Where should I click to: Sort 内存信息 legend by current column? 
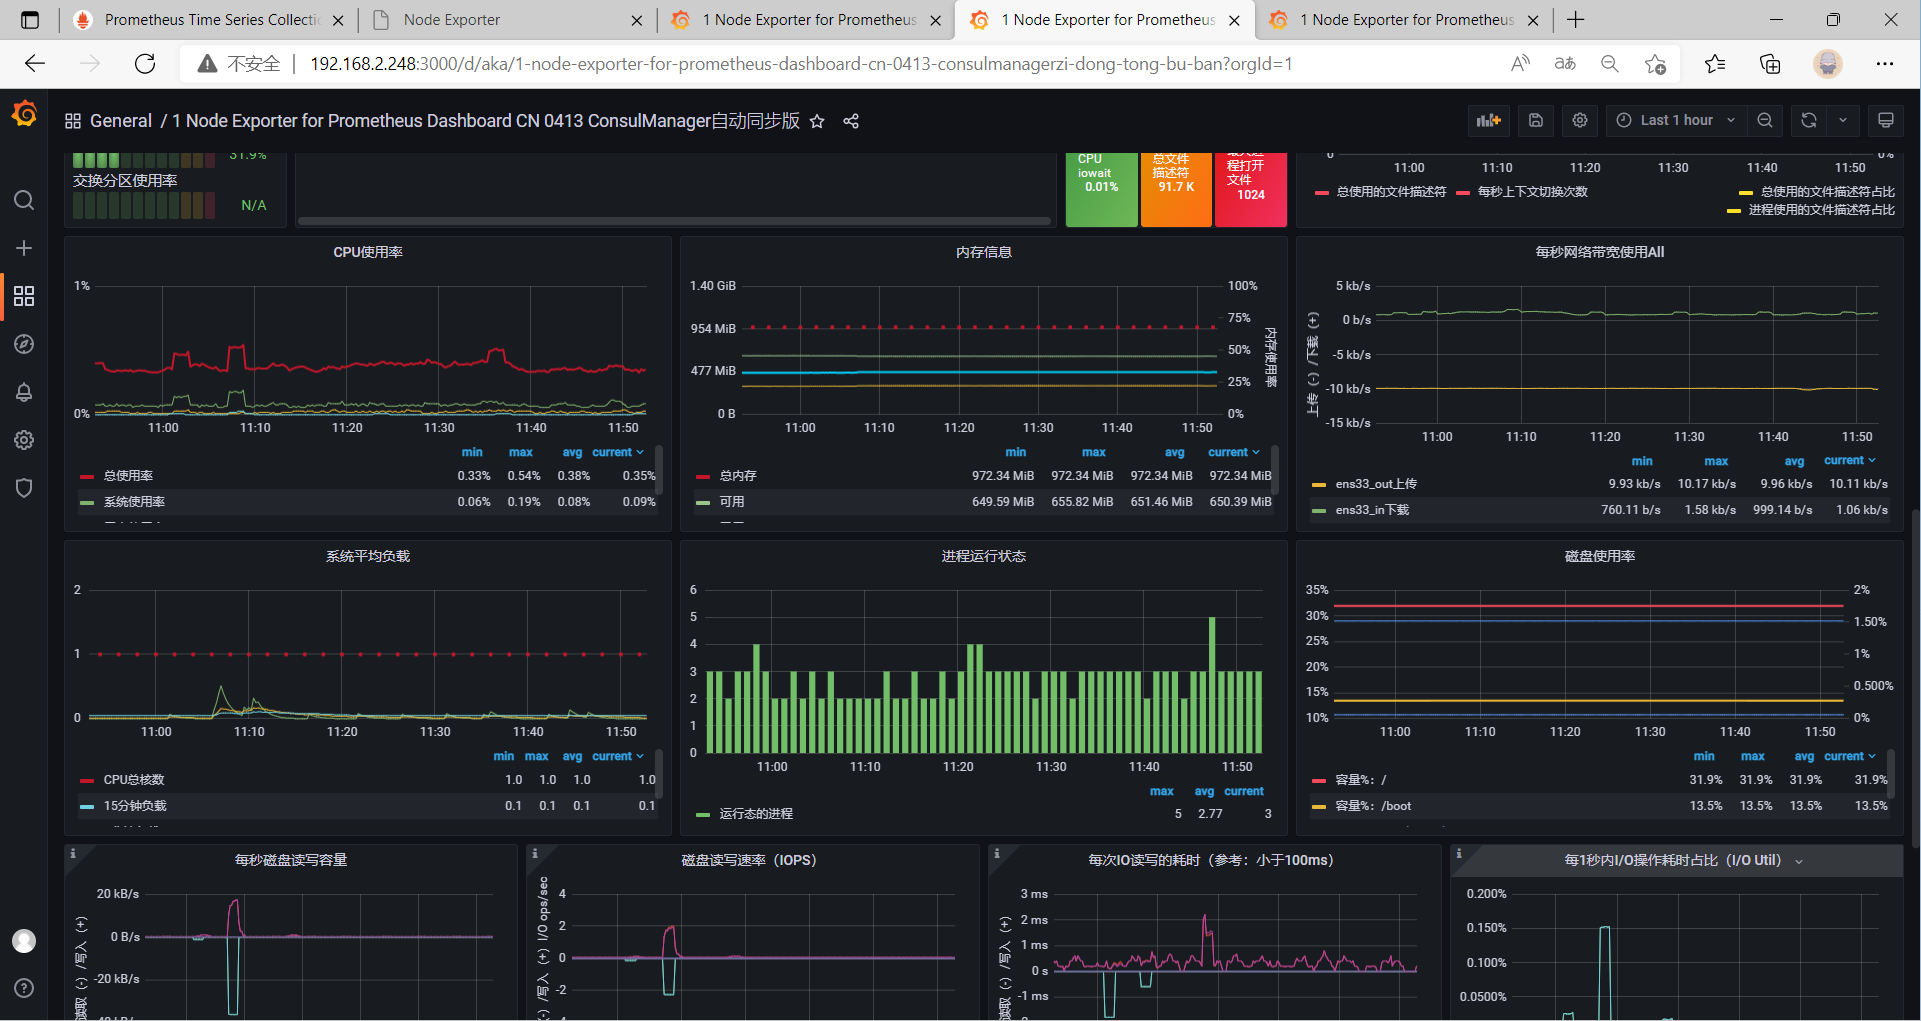[x=1234, y=452]
